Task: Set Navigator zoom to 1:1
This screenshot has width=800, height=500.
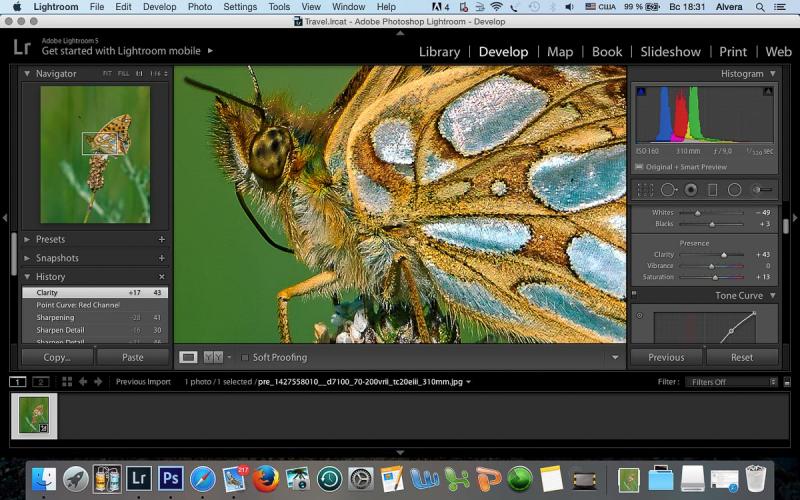Action: pyautogui.click(x=139, y=73)
